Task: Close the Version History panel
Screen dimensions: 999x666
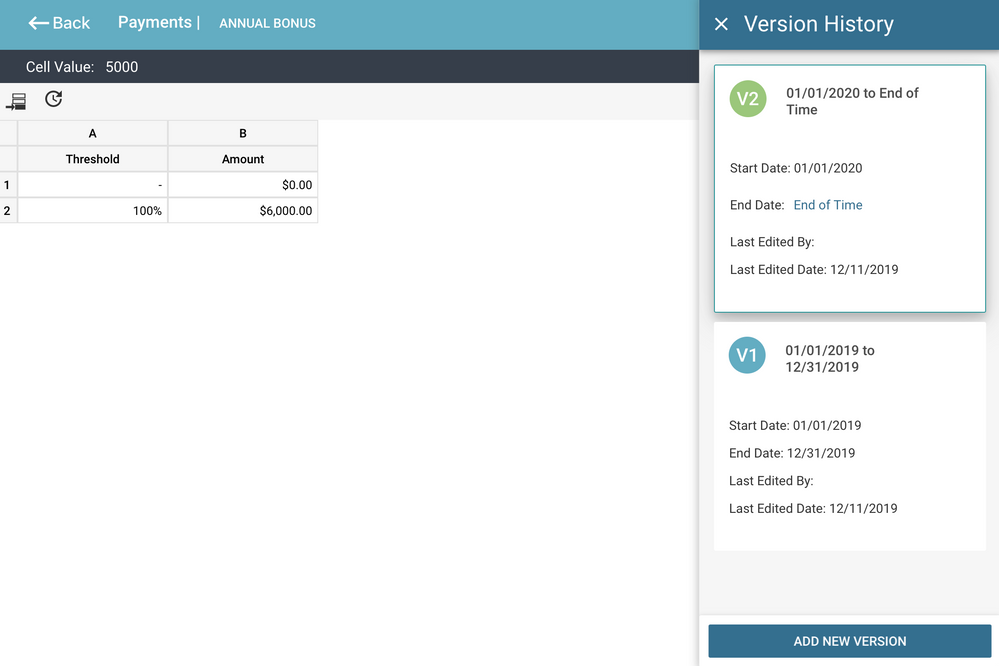Action: (x=721, y=23)
